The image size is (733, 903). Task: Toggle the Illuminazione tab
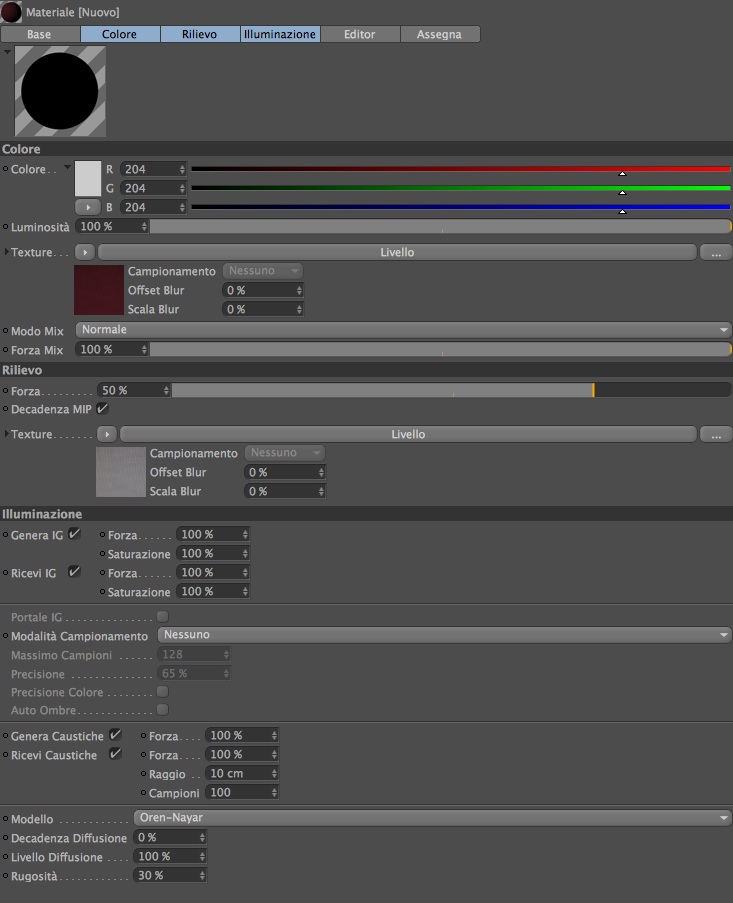click(280, 34)
